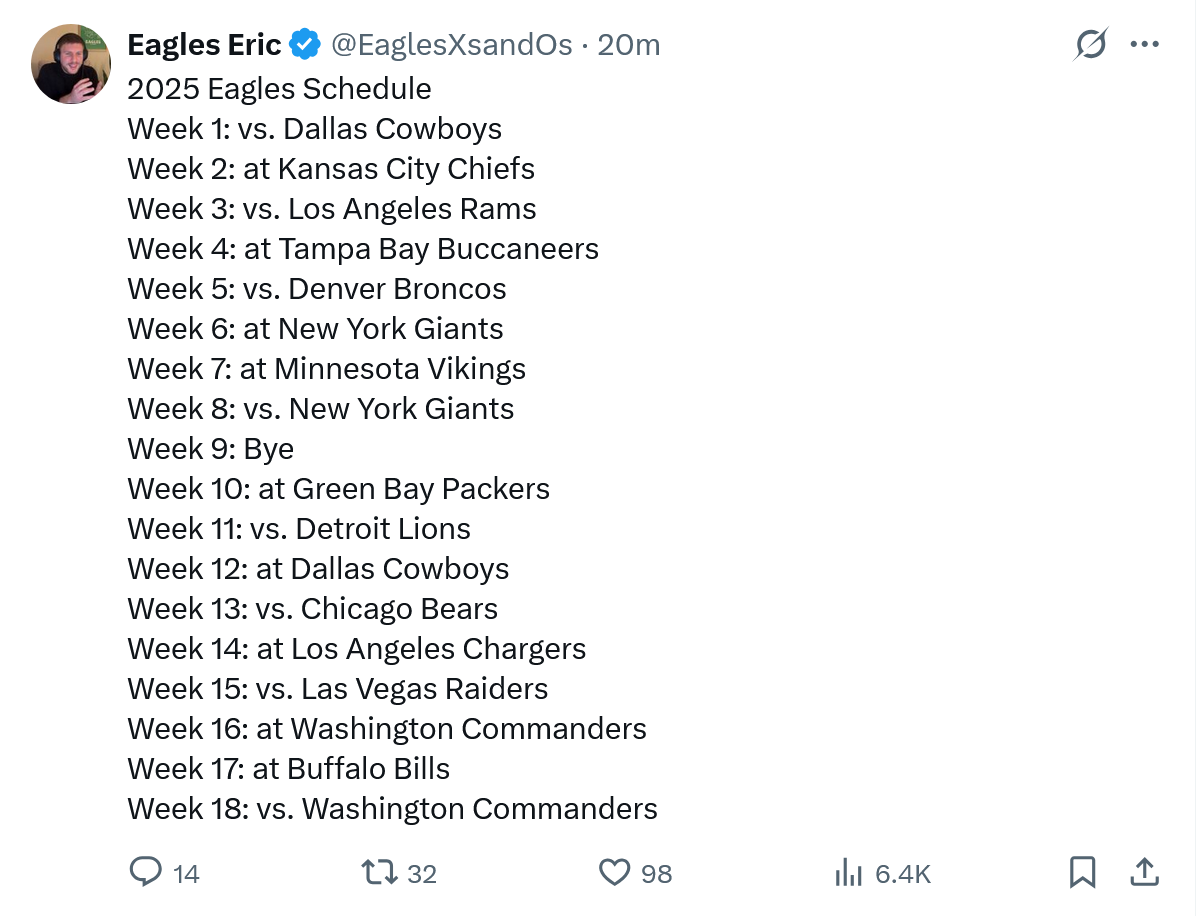Open the share menu arrow icon
This screenshot has width=1196, height=916.
[1144, 872]
